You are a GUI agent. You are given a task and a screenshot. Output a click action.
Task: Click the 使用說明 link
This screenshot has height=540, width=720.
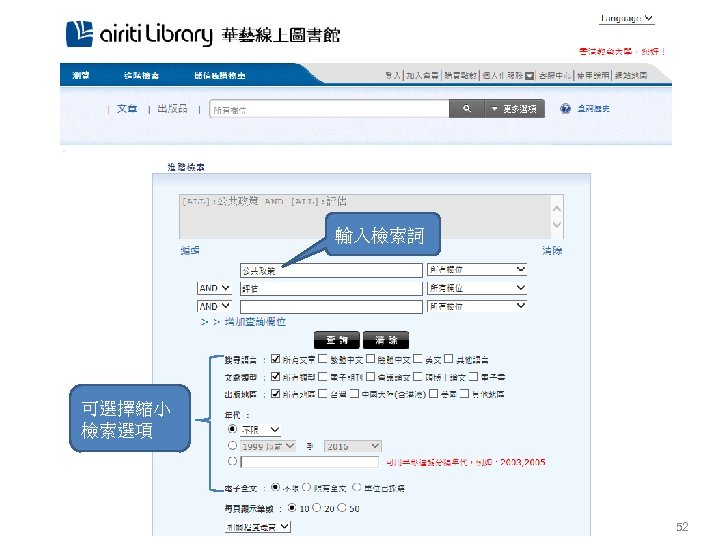click(593, 76)
